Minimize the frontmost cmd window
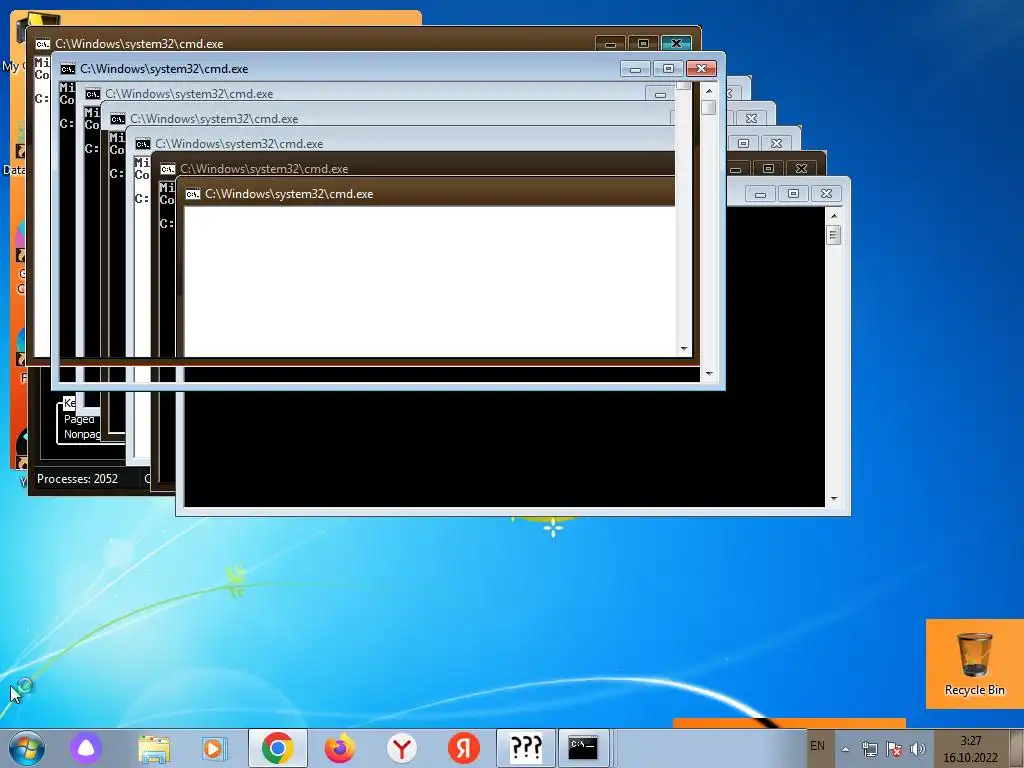Screen dimensions: 1024x768 pos(760,193)
